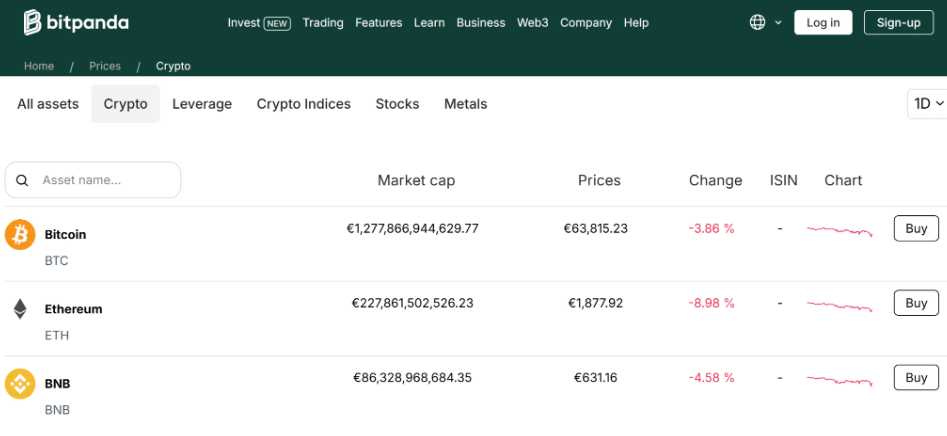The image size is (947, 436).
Task: Open the Help menu
Action: 636,23
